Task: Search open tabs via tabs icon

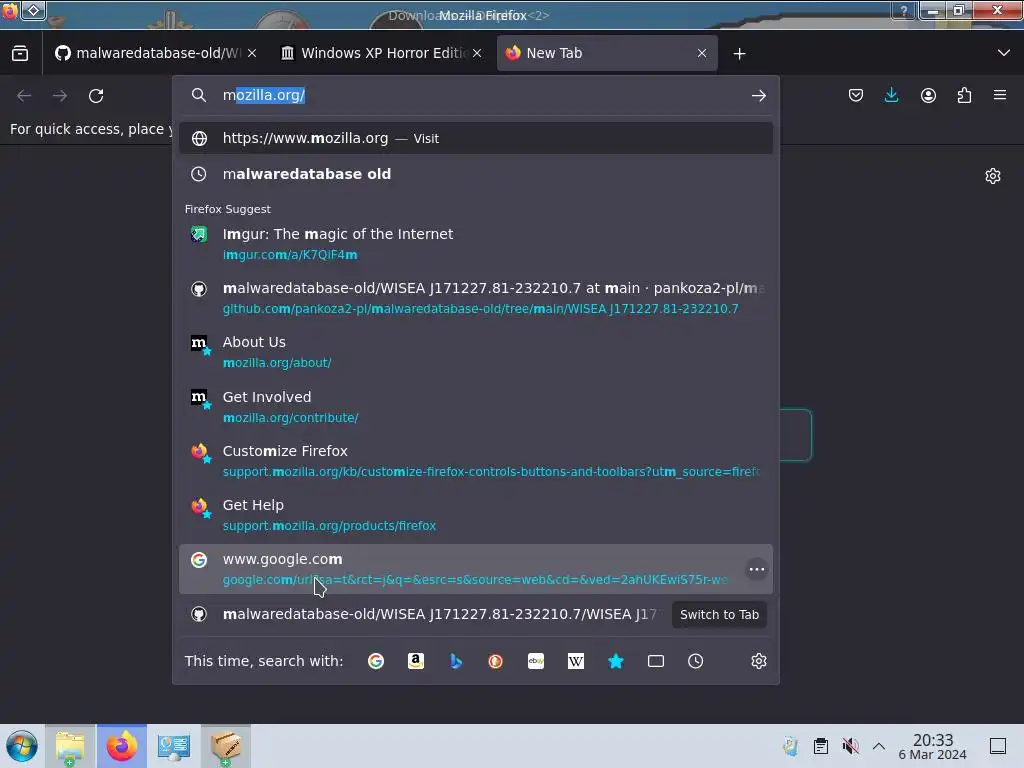Action: click(x=656, y=661)
